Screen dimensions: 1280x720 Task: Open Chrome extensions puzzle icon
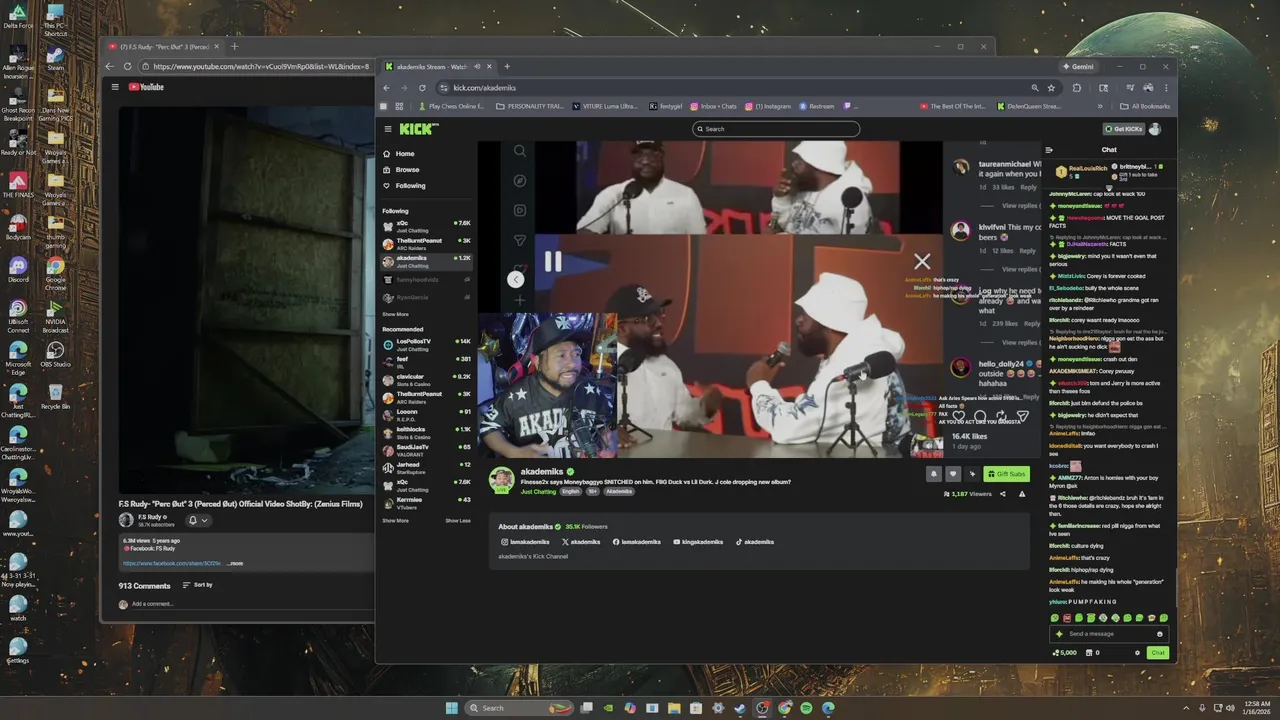(x=1076, y=88)
